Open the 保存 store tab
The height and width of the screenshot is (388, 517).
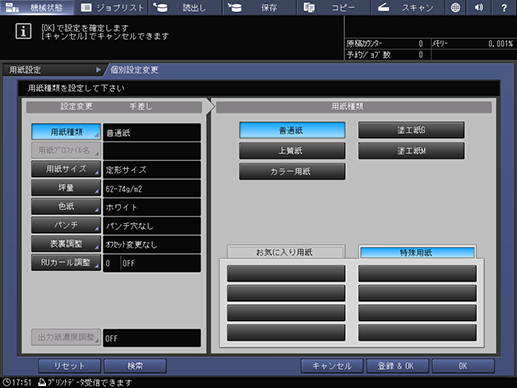(259, 7)
